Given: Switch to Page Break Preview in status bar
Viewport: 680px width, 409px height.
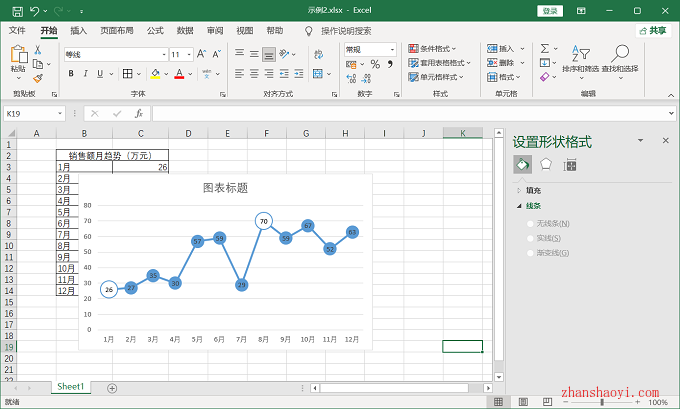Looking at the screenshot, I should 547,402.
